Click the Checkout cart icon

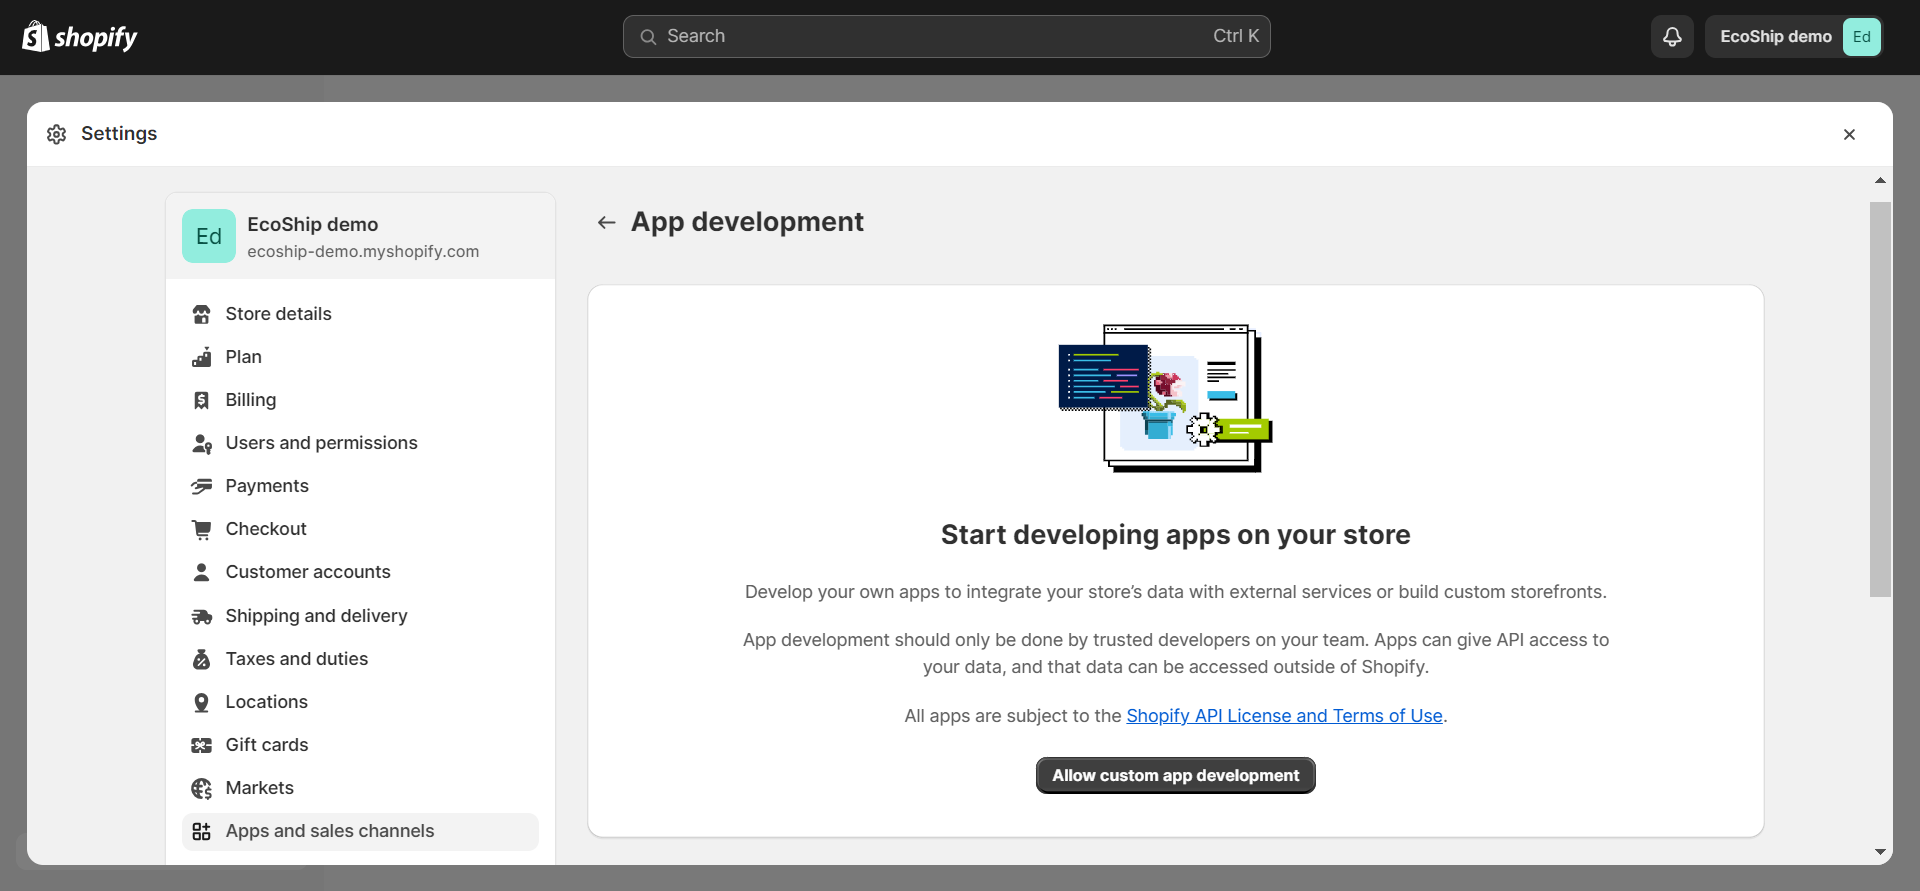(x=202, y=529)
